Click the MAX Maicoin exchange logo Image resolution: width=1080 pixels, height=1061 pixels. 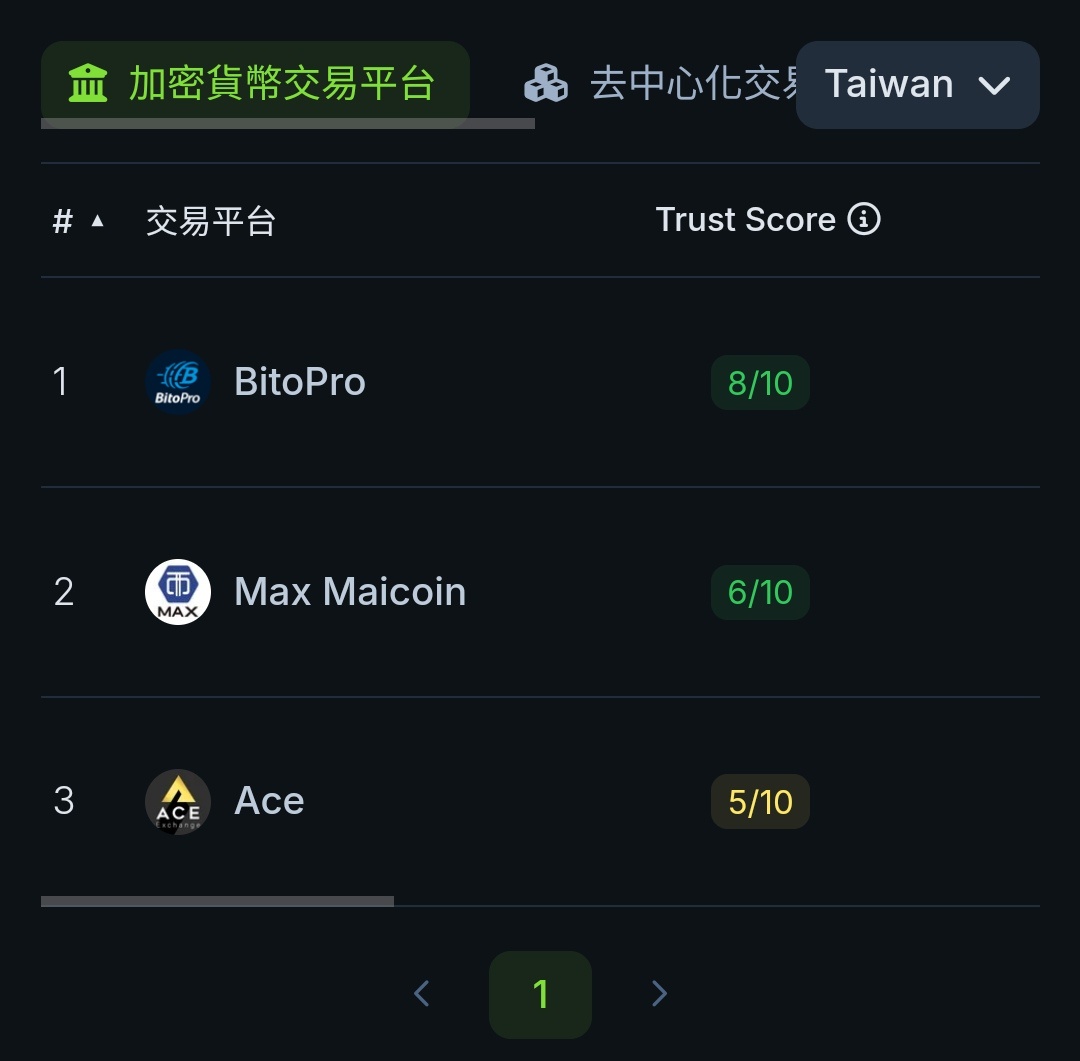coord(178,592)
